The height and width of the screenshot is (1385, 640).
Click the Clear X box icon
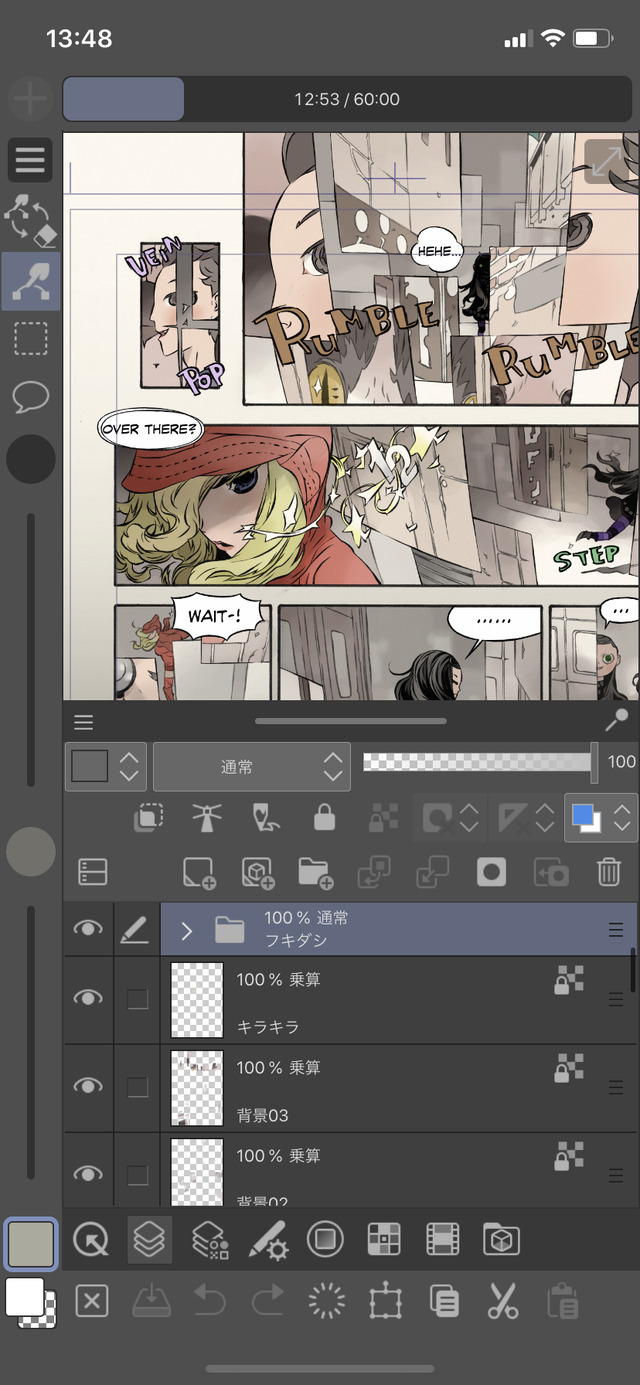click(92, 1301)
